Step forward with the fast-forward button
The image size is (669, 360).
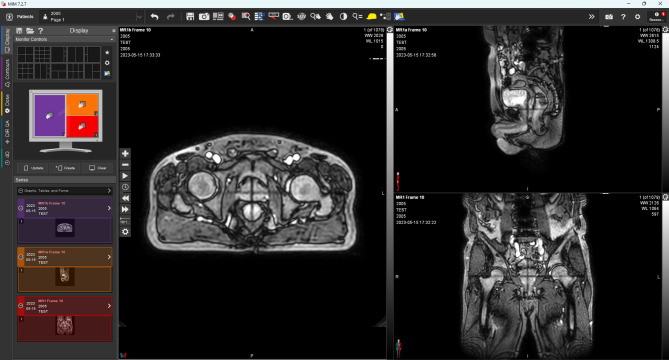tap(125, 209)
